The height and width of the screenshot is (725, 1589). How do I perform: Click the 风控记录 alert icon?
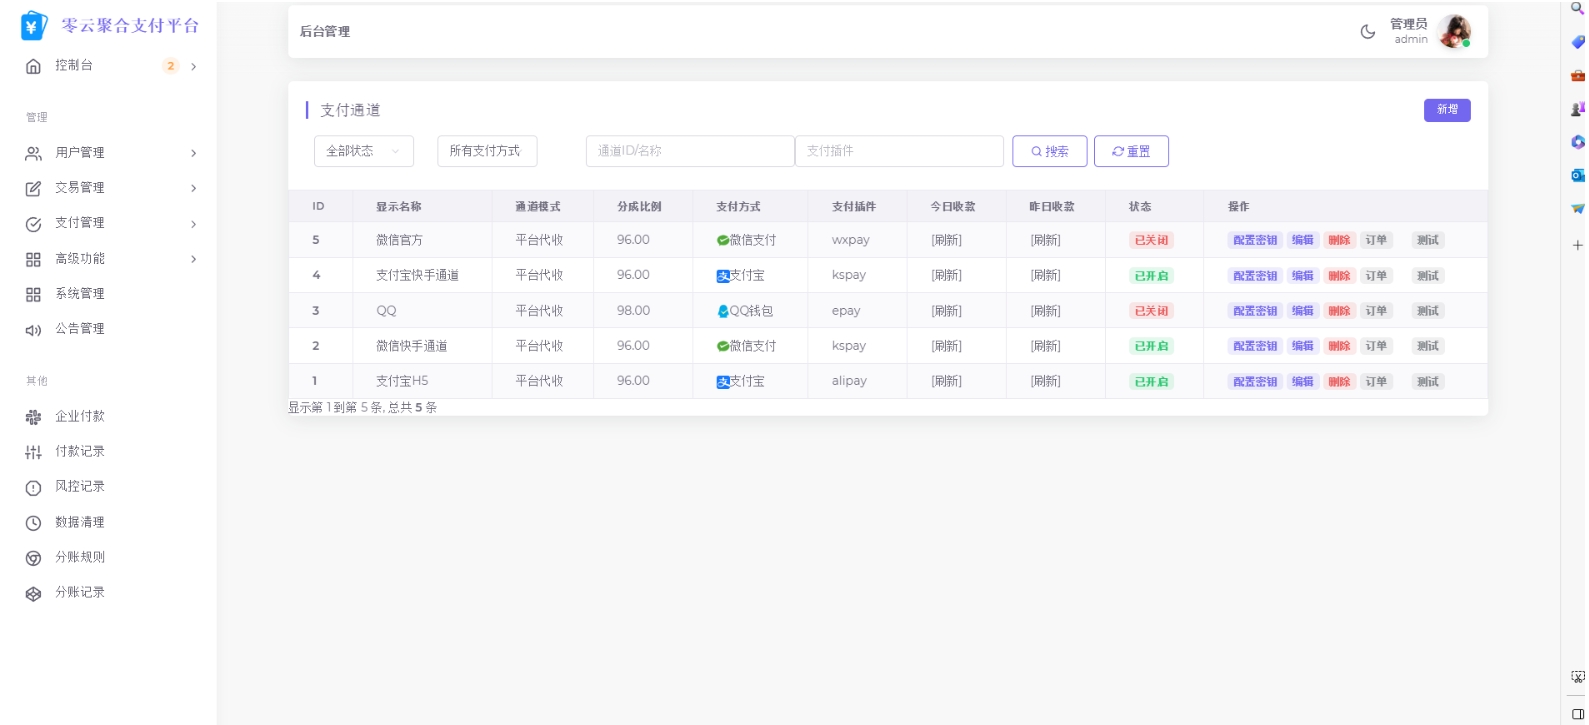pyautogui.click(x=33, y=488)
